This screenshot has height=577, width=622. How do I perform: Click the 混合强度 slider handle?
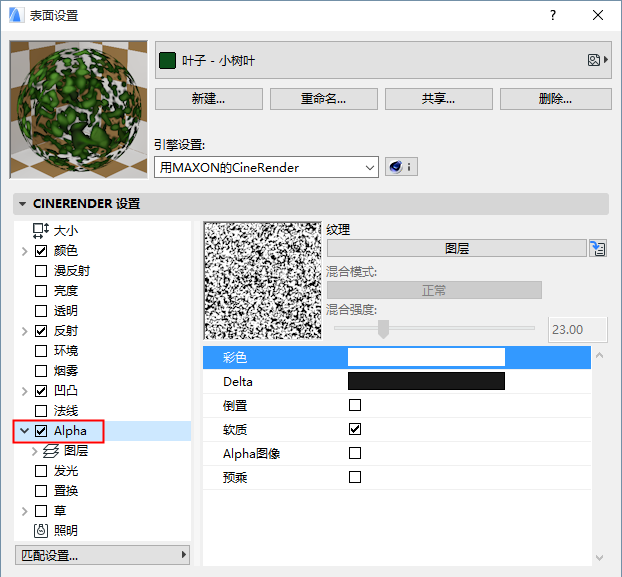[x=383, y=329]
